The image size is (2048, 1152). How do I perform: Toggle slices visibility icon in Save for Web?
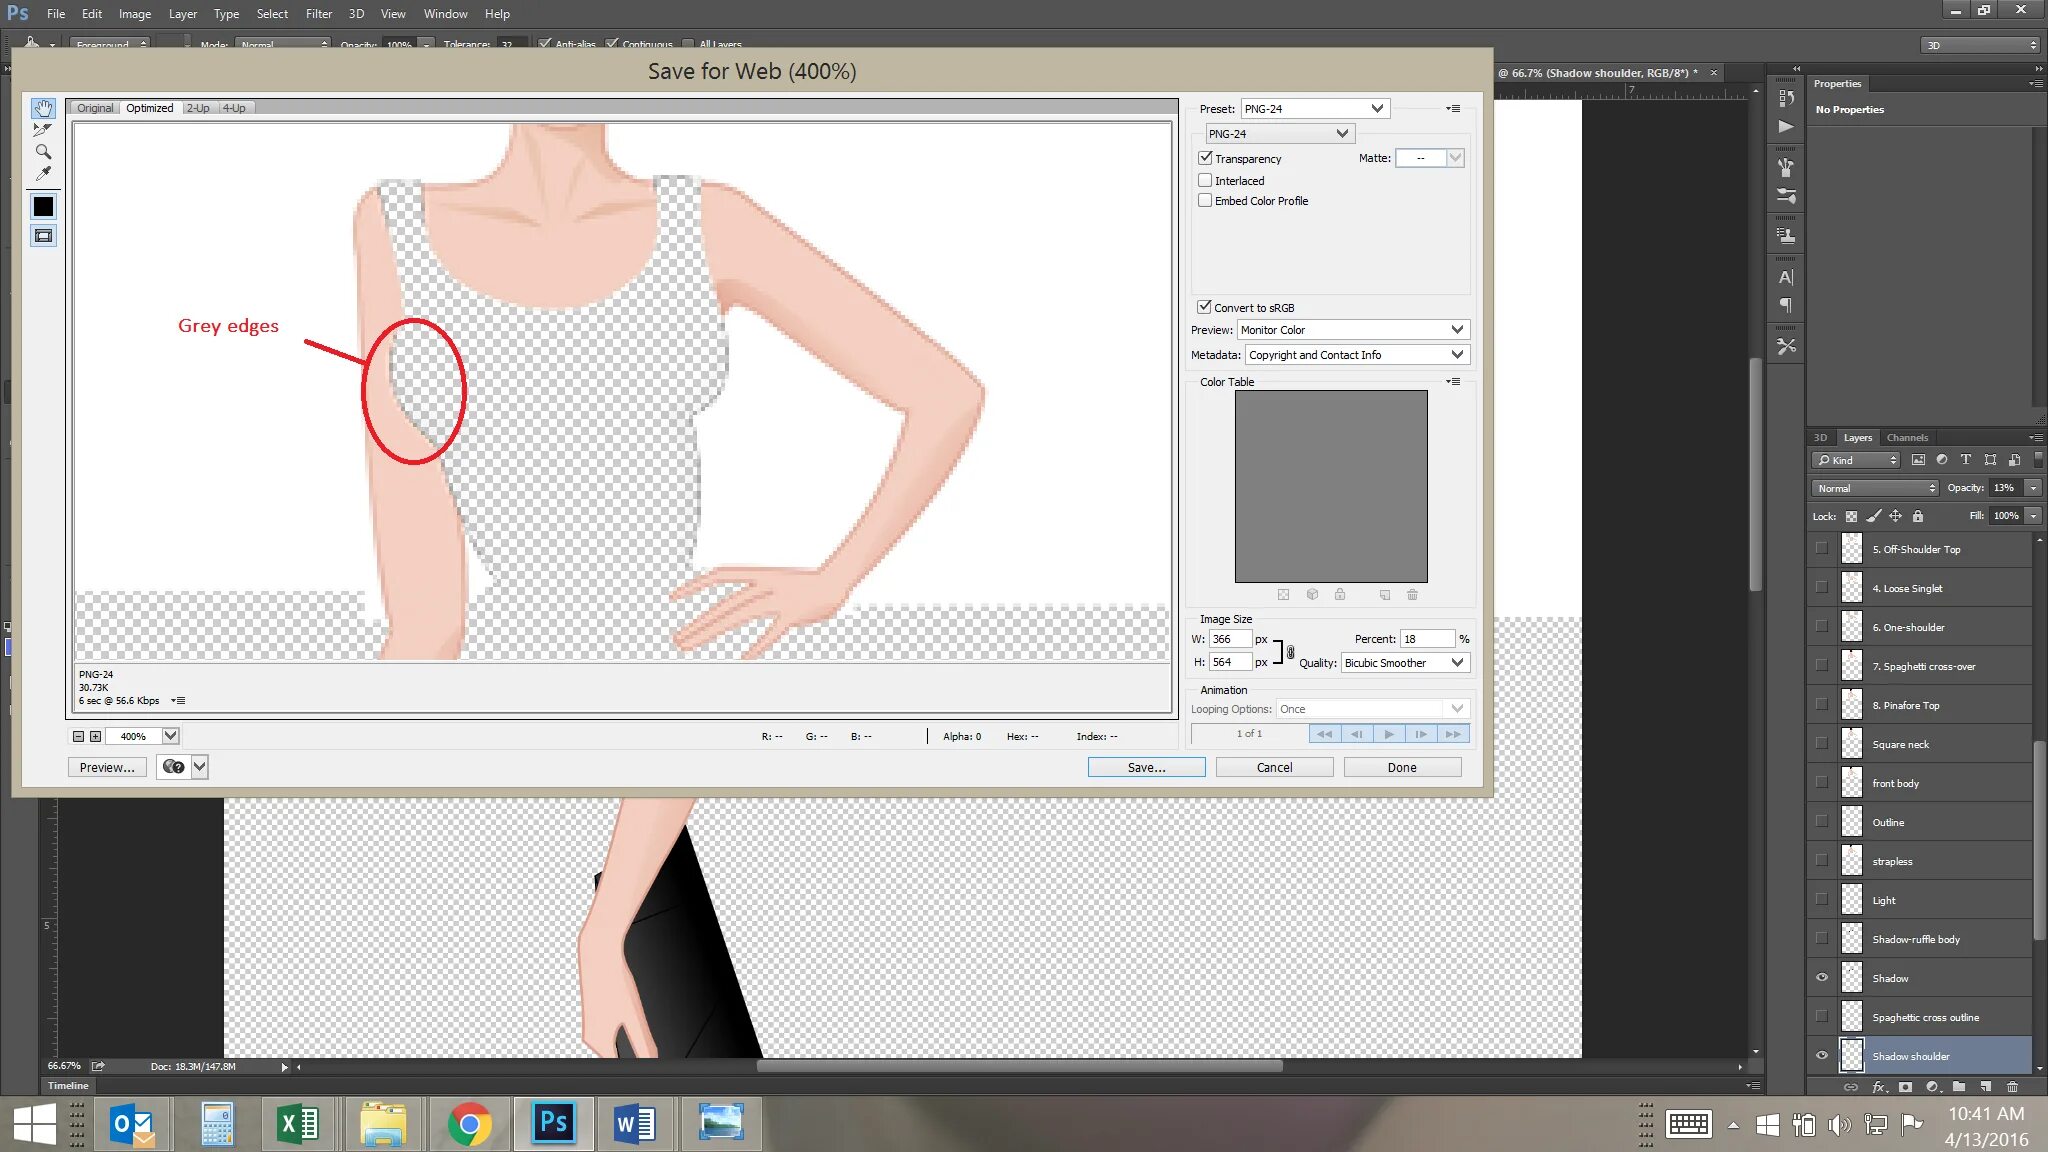(43, 236)
